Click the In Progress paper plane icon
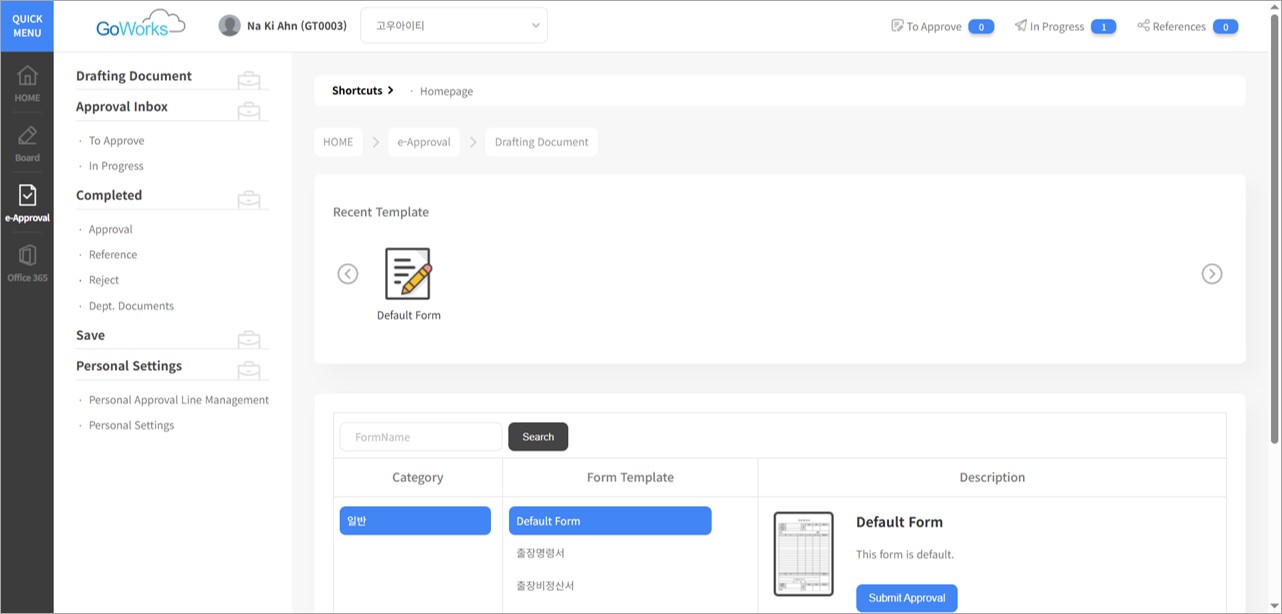 1020,26
